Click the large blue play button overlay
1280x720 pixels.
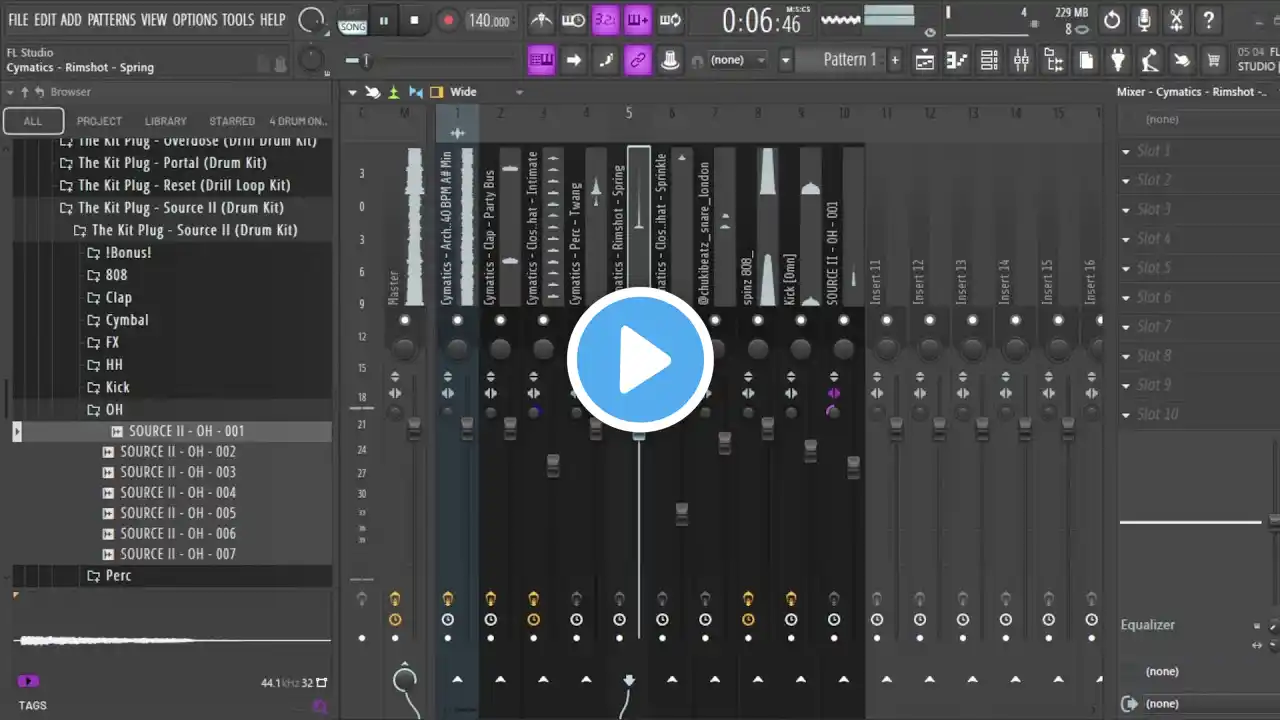pyautogui.click(x=640, y=360)
